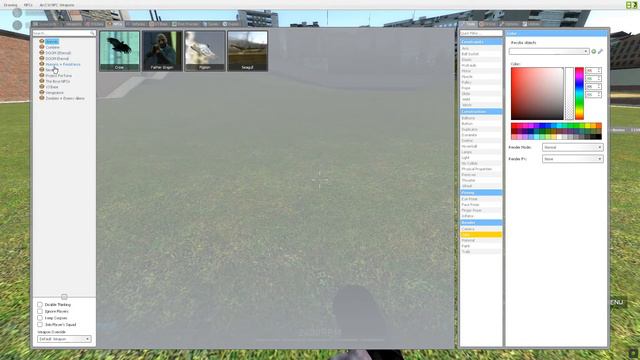Switch to the Vehicles tab
This screenshot has width=640, height=360.
[136, 24]
